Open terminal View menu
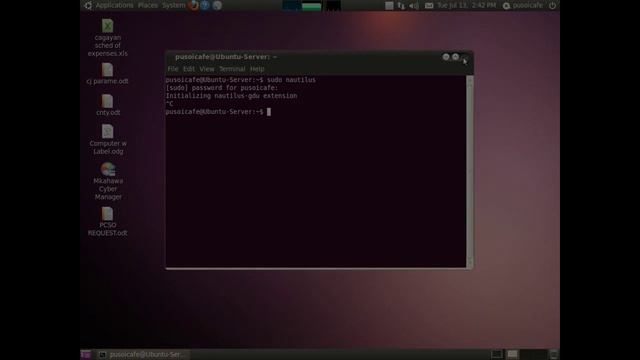This screenshot has height=360, width=640. pos(207,69)
